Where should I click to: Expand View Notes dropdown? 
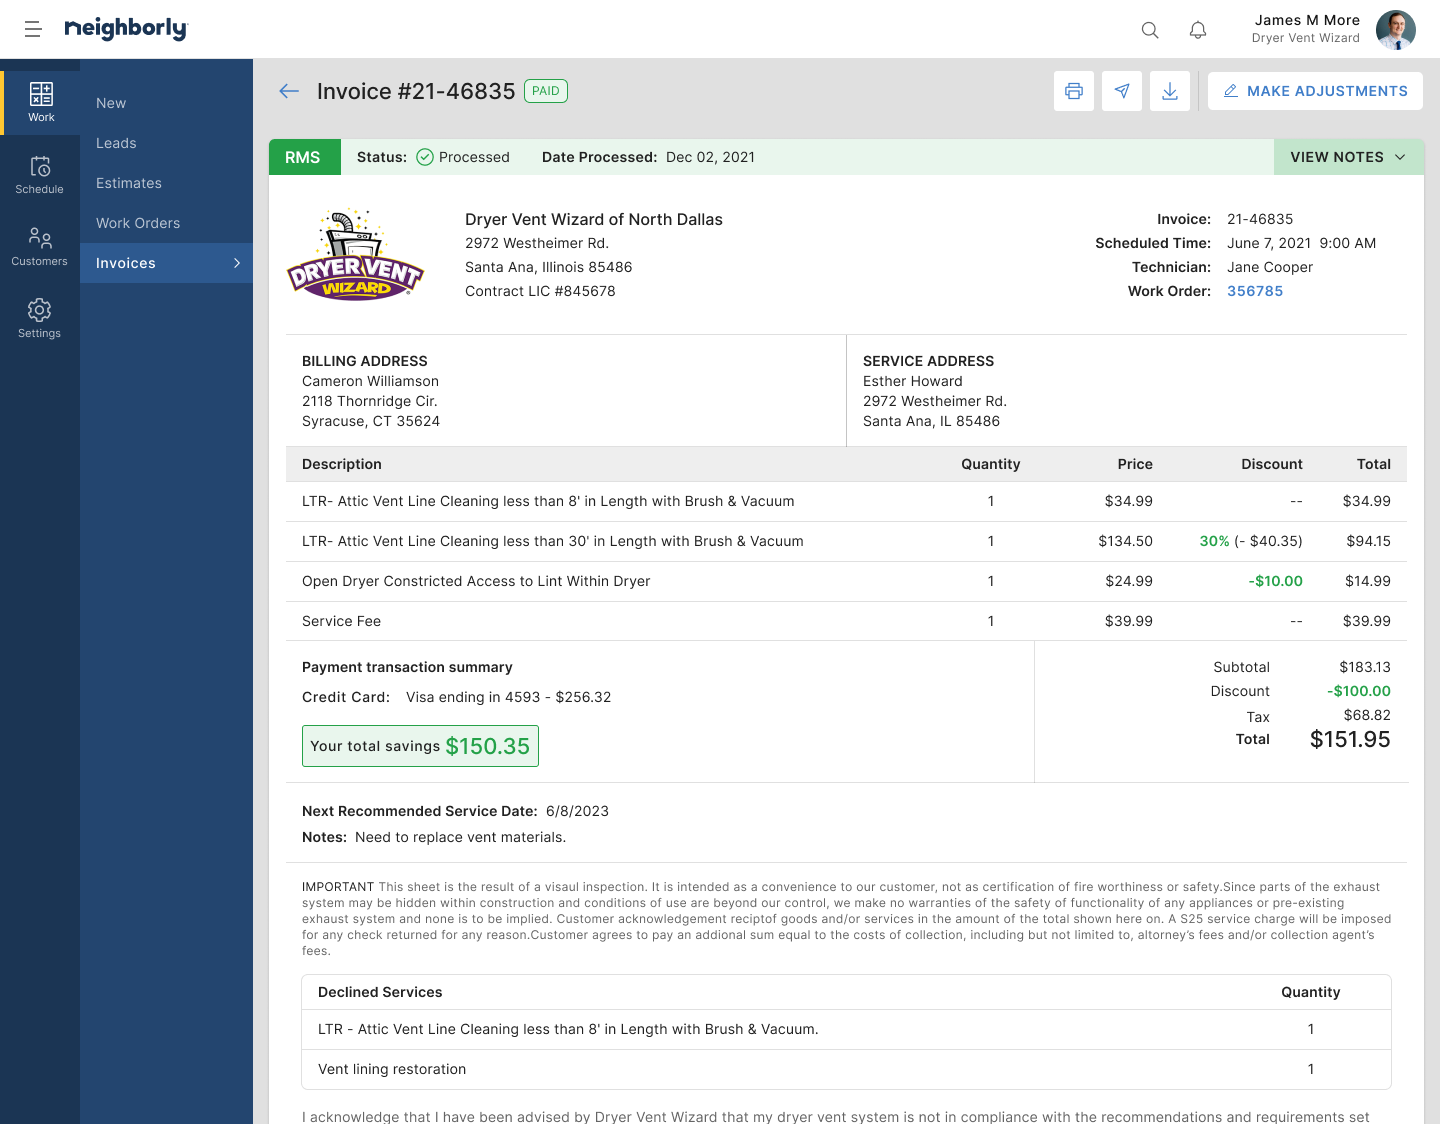point(1348,157)
